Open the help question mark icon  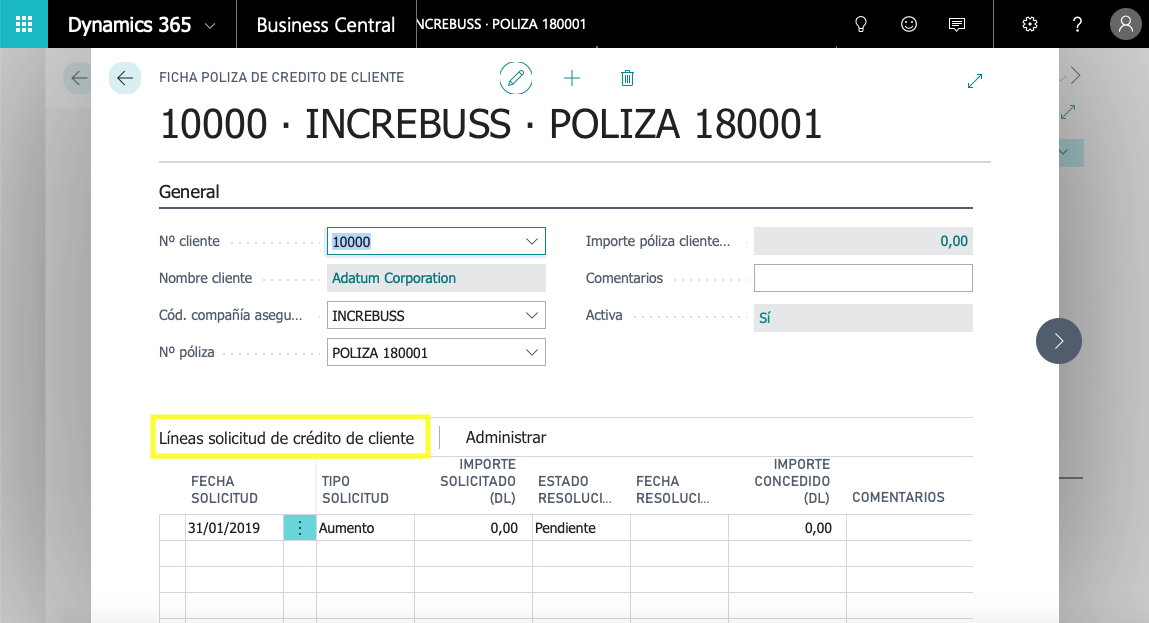click(x=1077, y=24)
